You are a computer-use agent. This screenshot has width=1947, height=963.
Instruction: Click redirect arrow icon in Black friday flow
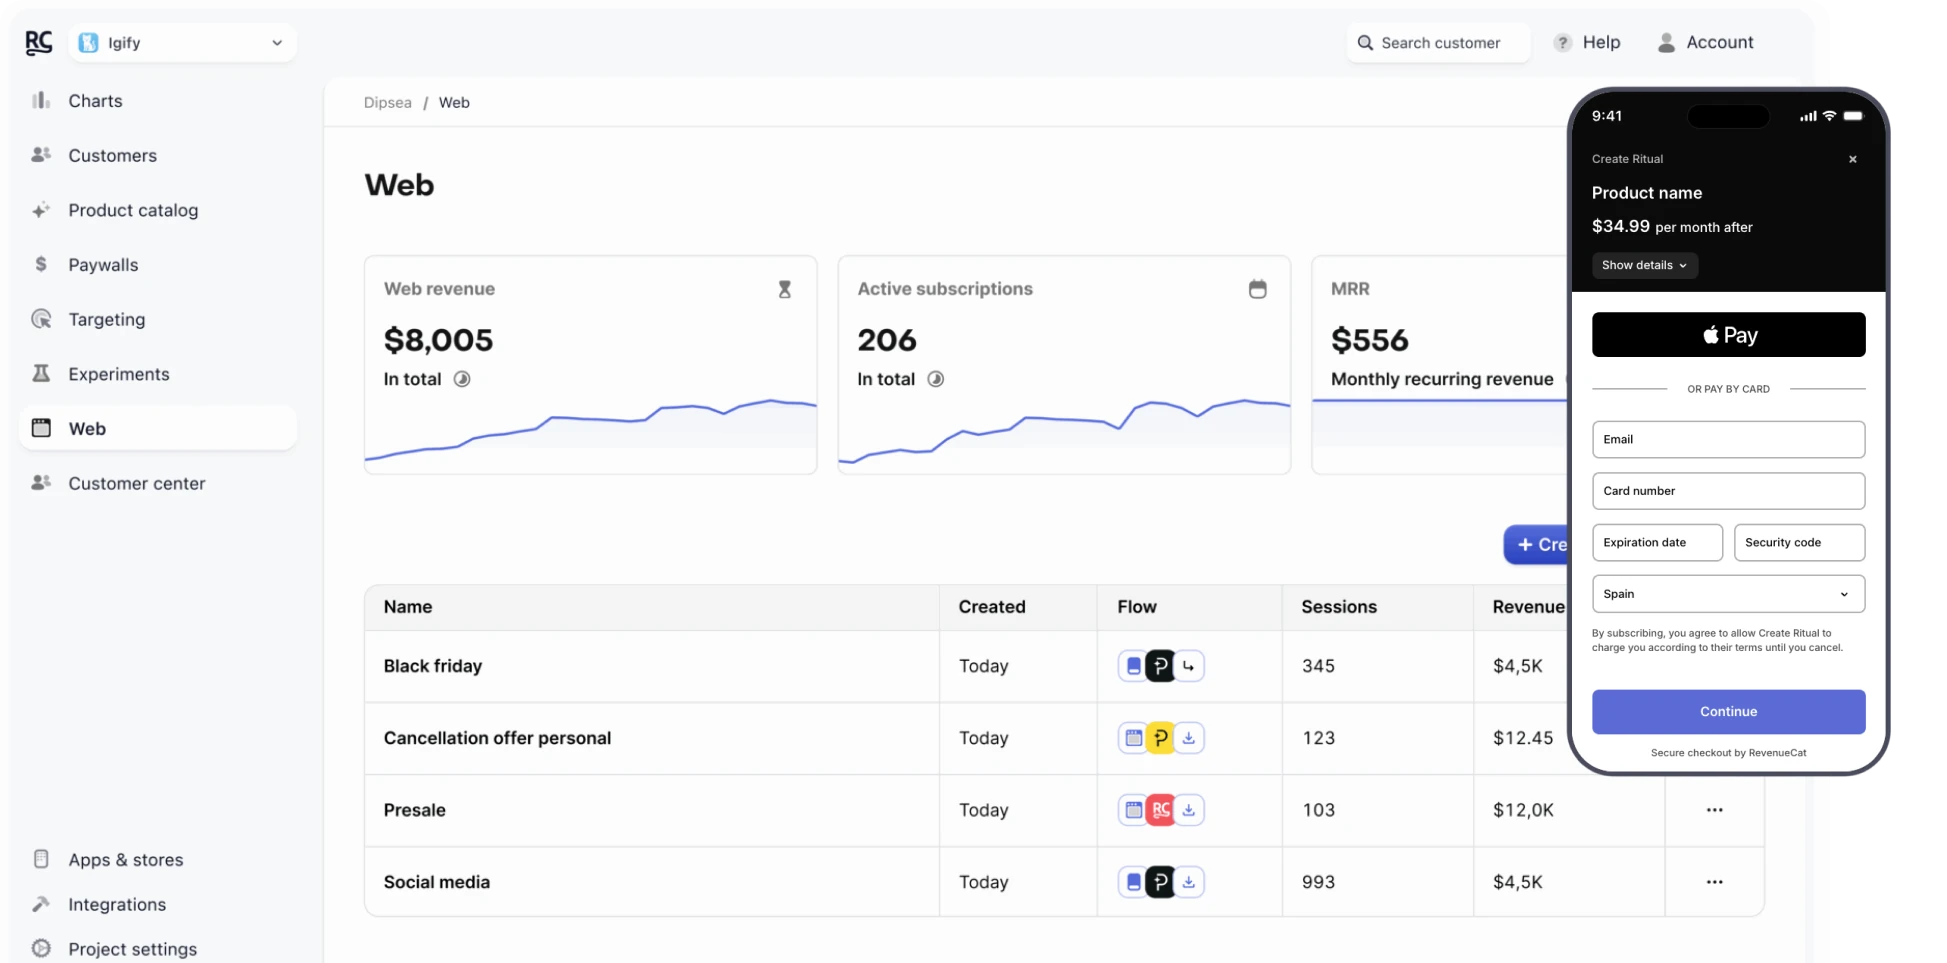tap(1189, 666)
